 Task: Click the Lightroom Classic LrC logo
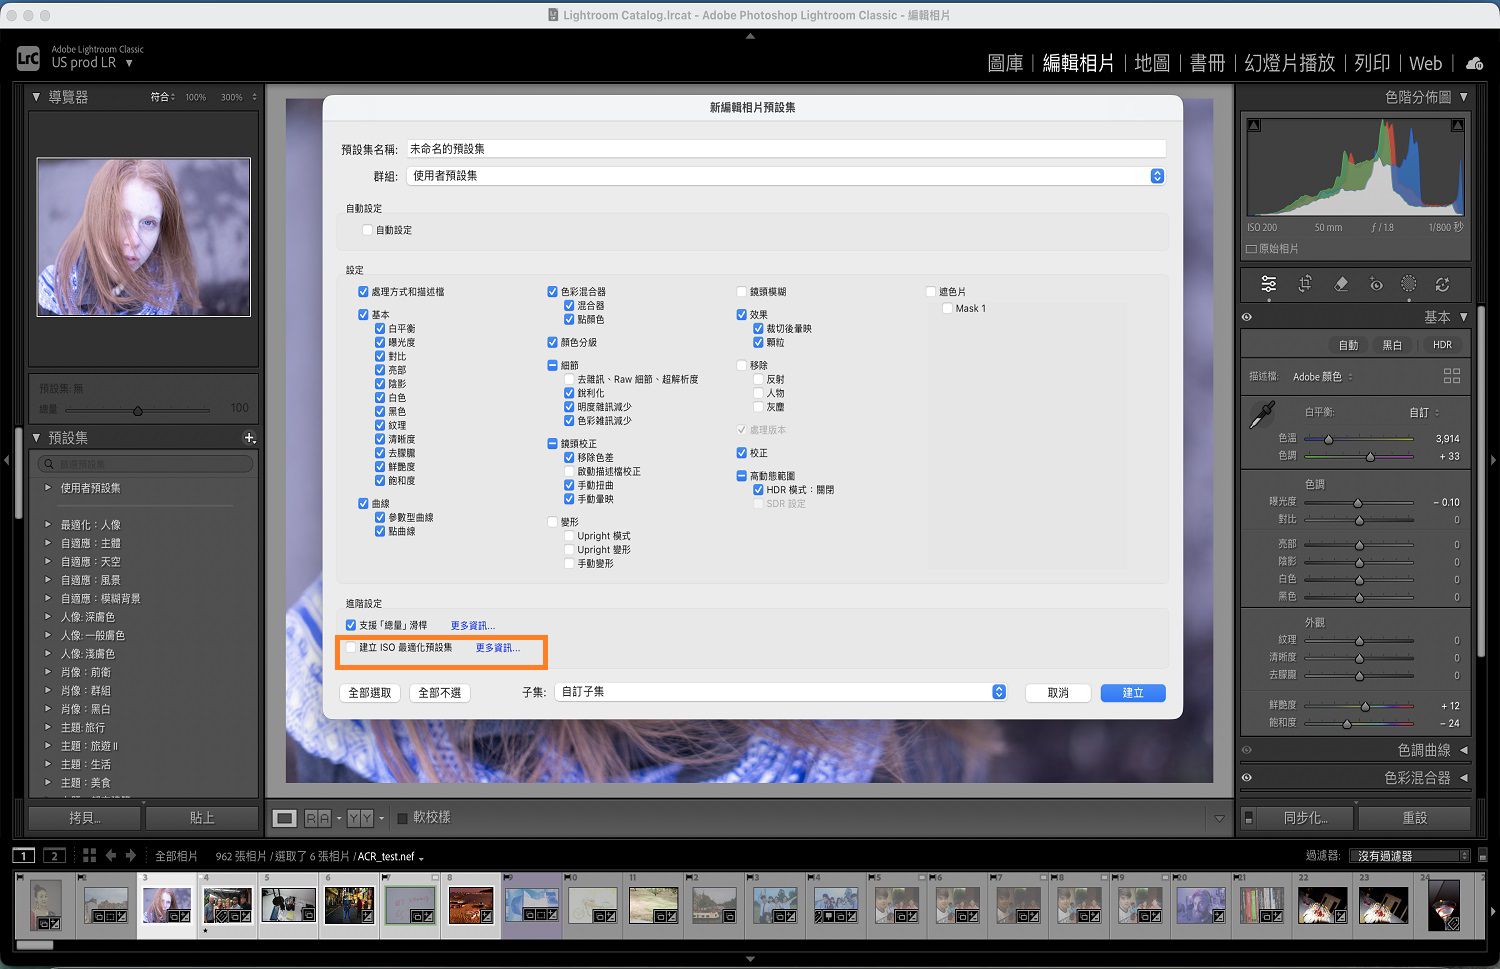(x=28, y=58)
